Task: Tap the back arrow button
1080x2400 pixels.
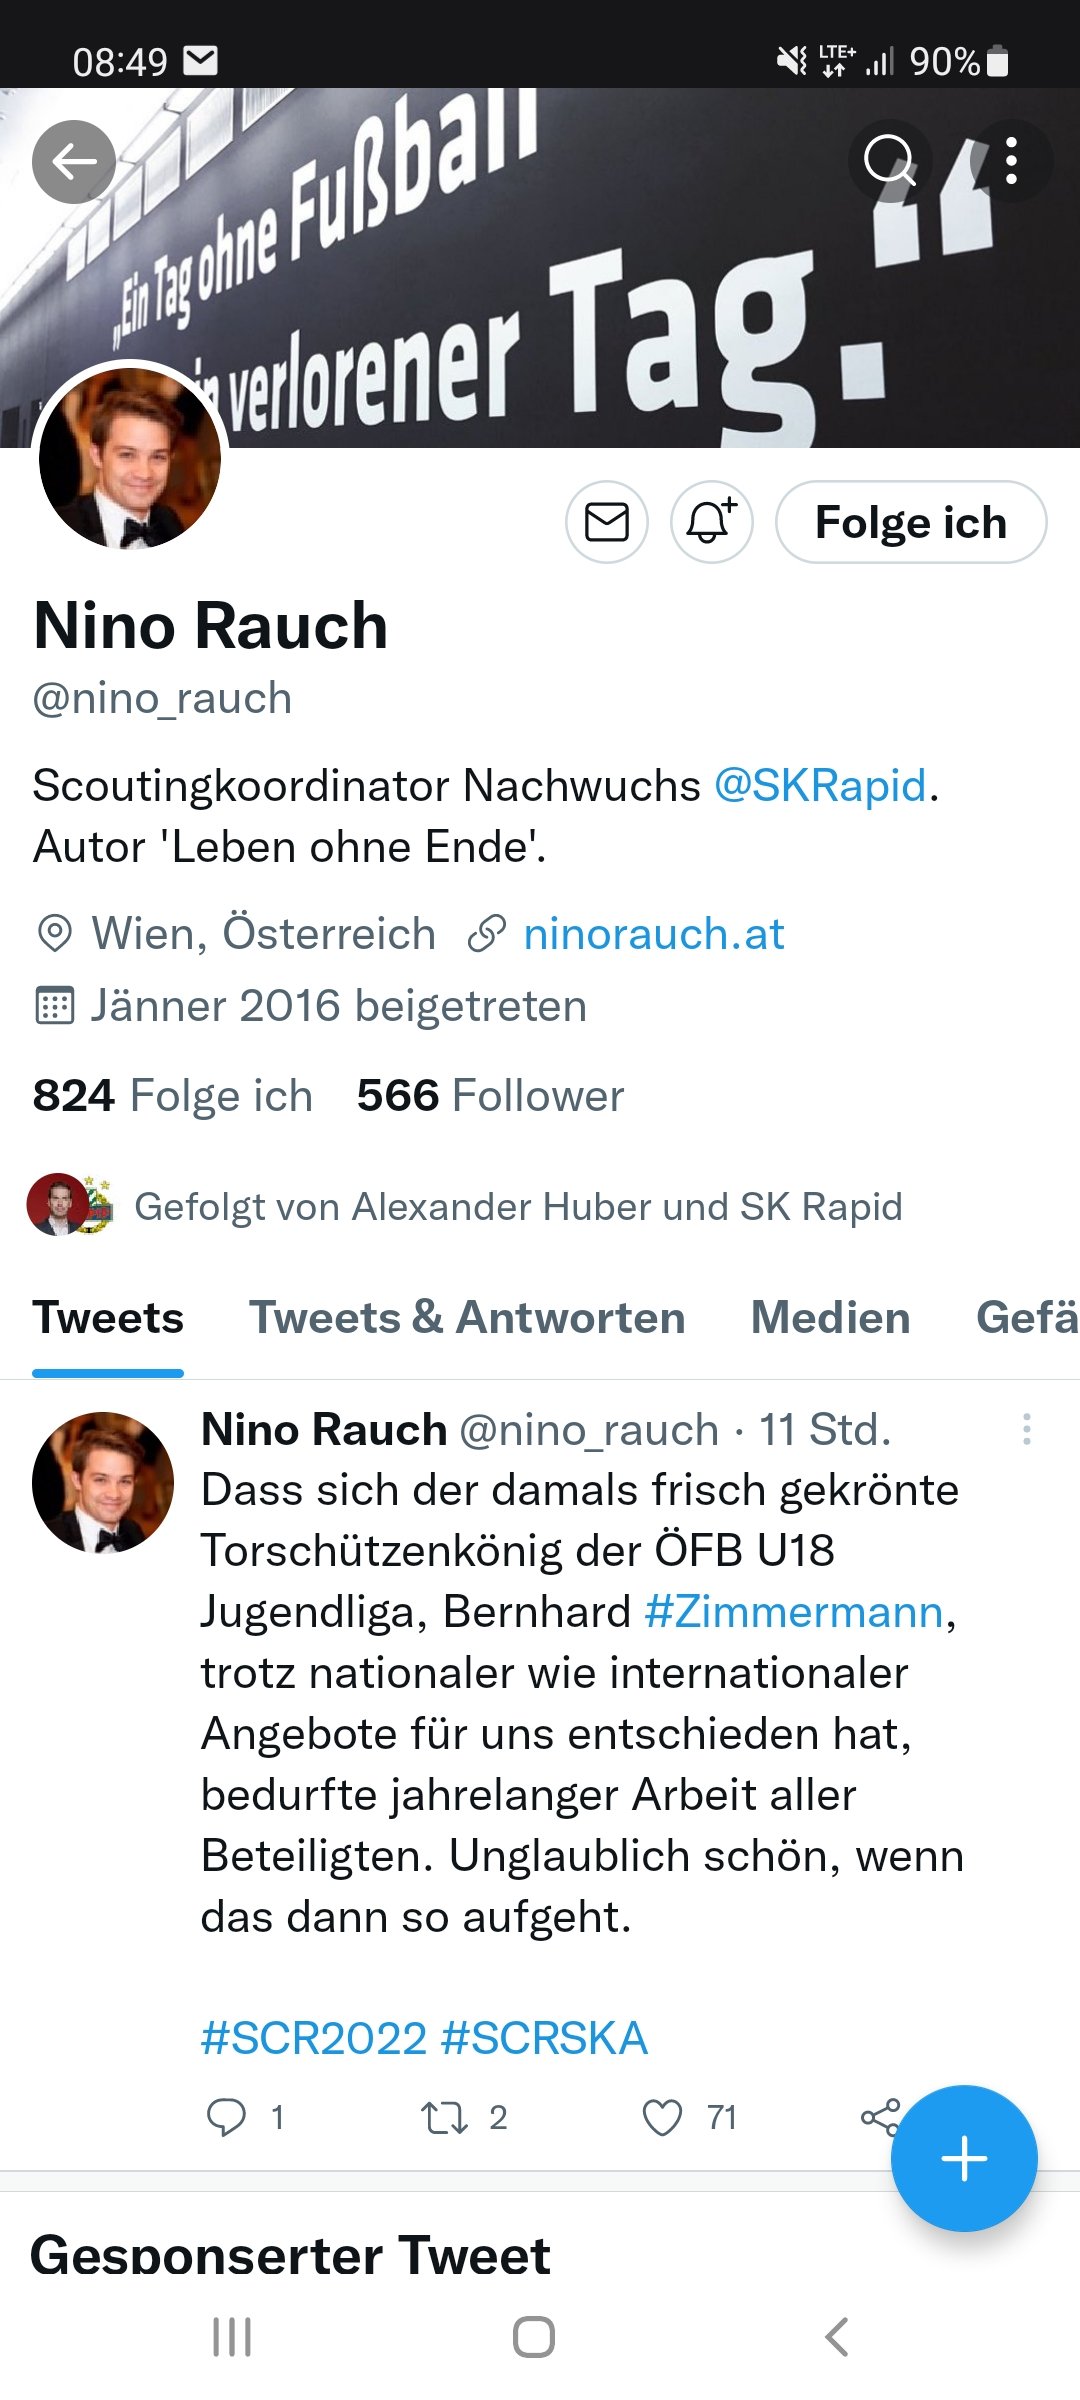Action: pos(74,162)
